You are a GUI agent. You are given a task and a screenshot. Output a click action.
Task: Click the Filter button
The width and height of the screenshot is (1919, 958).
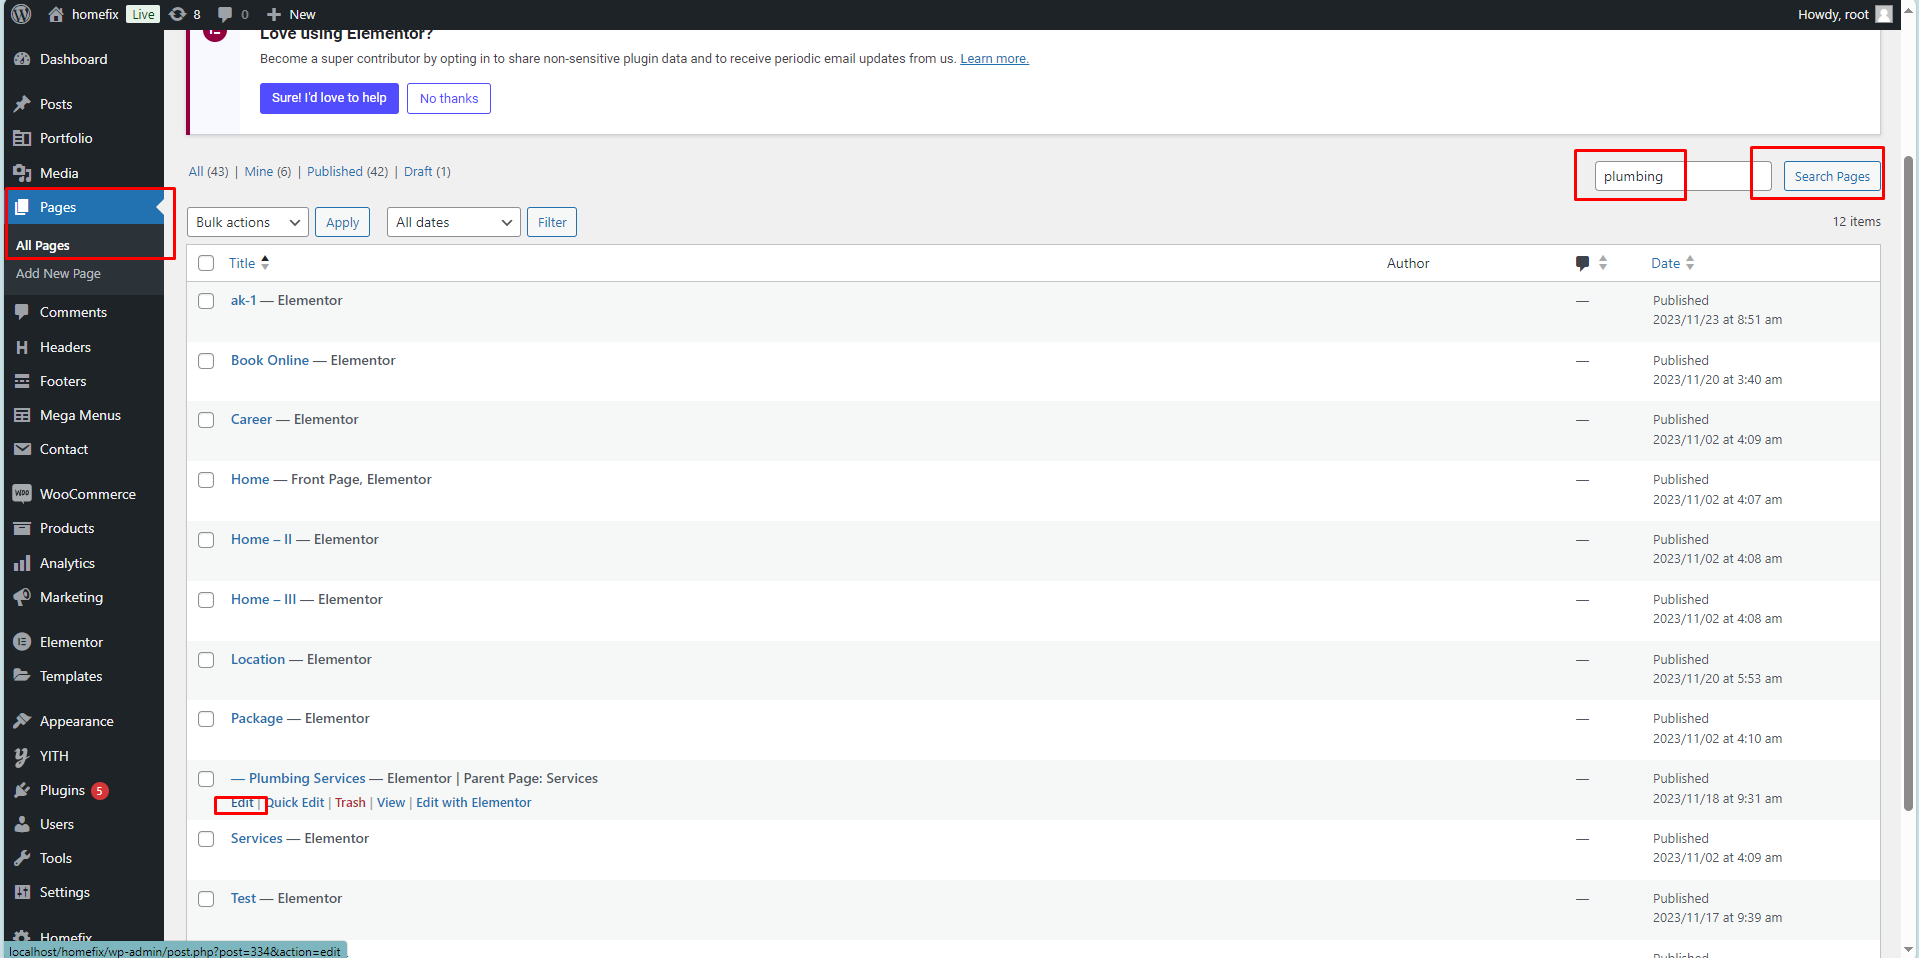(552, 222)
